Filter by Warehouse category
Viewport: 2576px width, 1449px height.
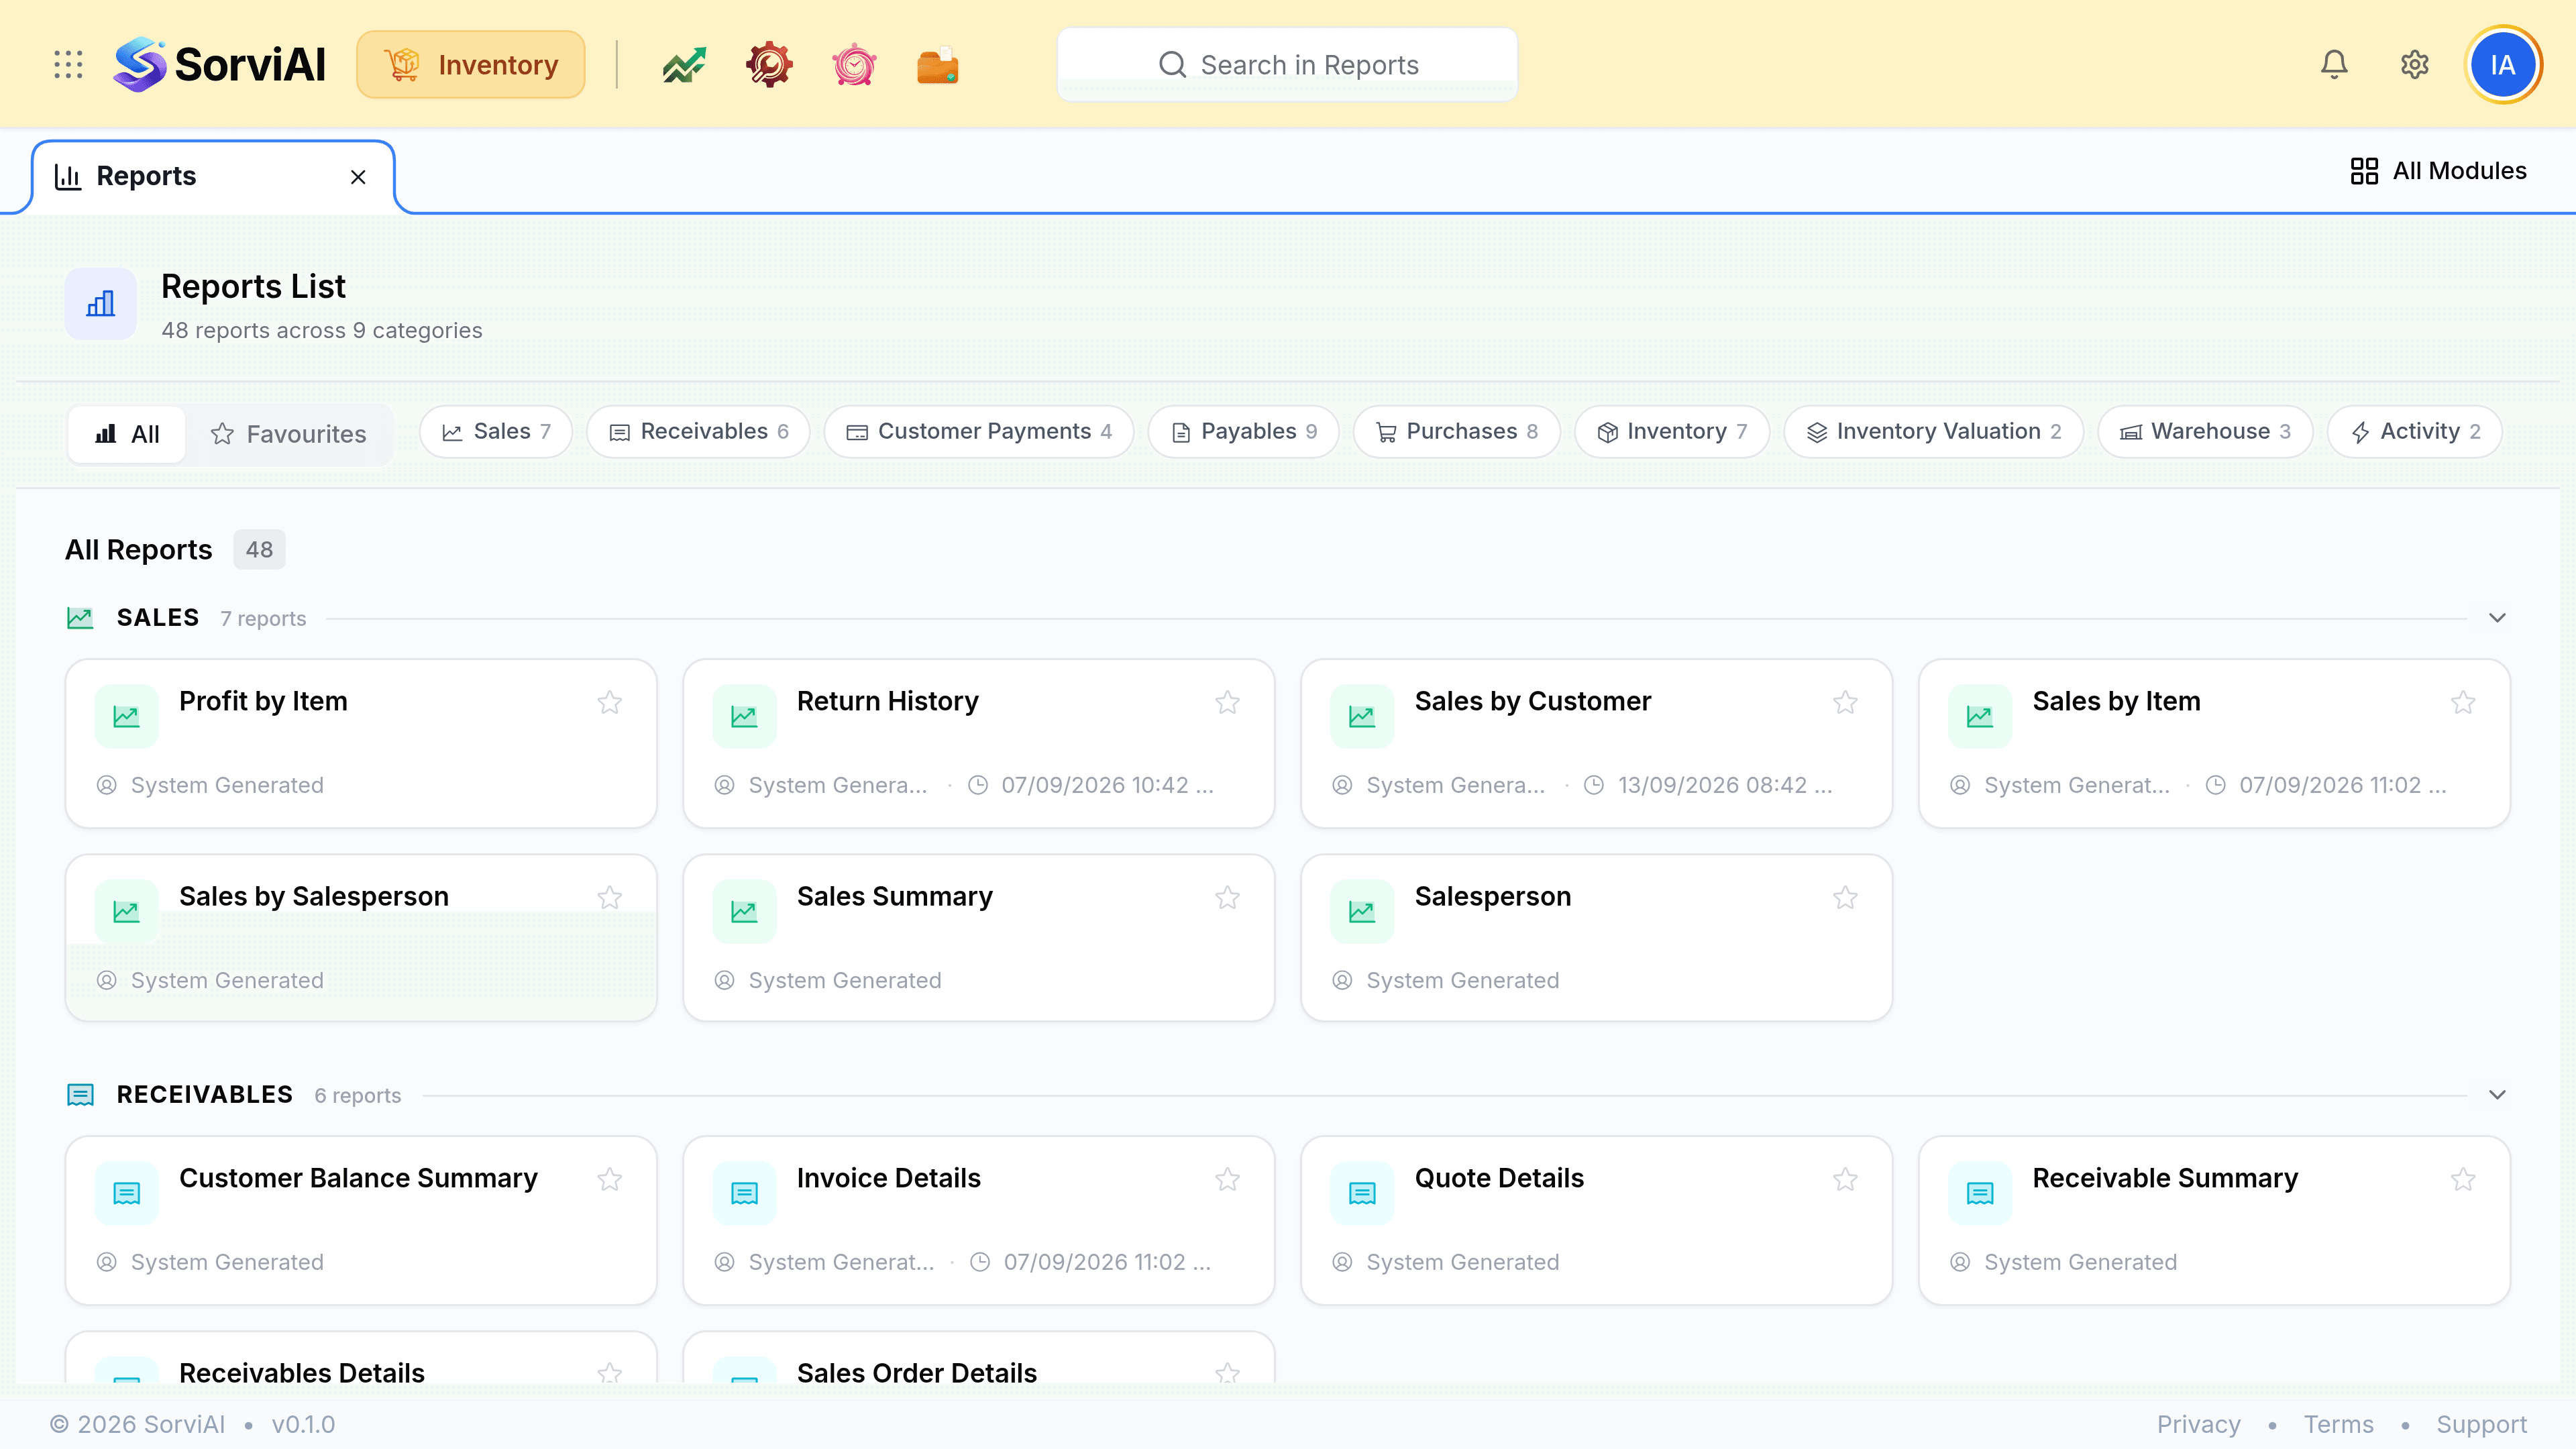tap(2206, 432)
